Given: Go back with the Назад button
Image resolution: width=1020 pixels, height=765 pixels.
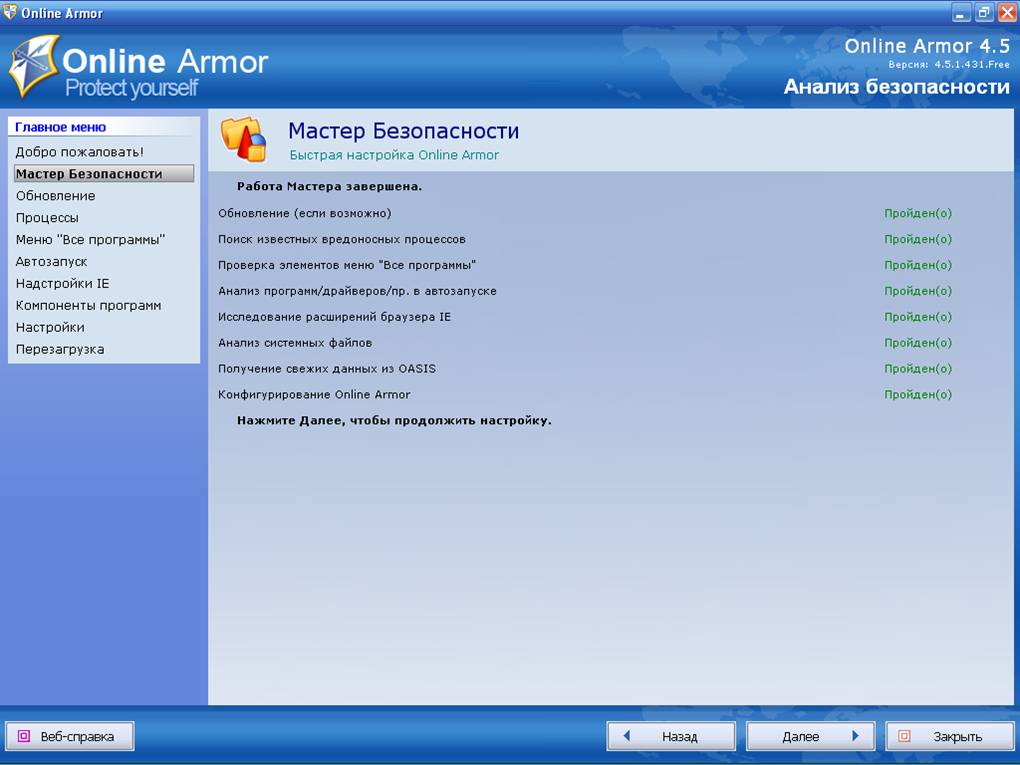Looking at the screenshot, I should (671, 736).
